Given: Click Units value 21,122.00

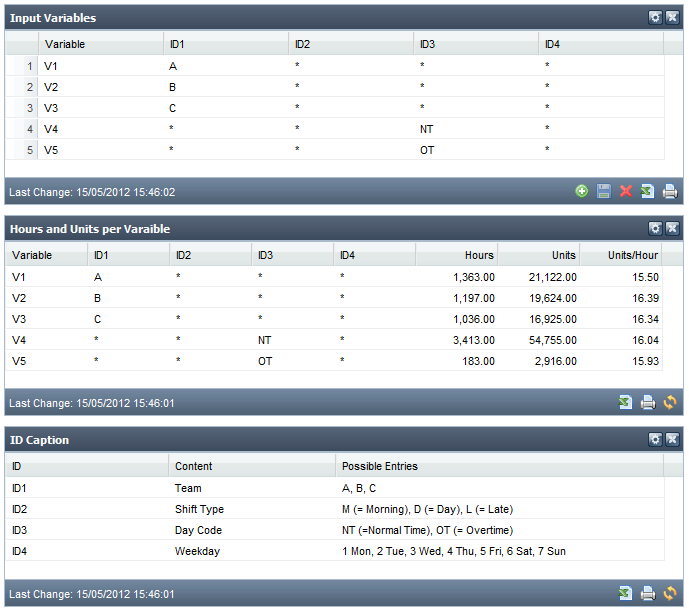Looking at the screenshot, I should (x=553, y=277).
